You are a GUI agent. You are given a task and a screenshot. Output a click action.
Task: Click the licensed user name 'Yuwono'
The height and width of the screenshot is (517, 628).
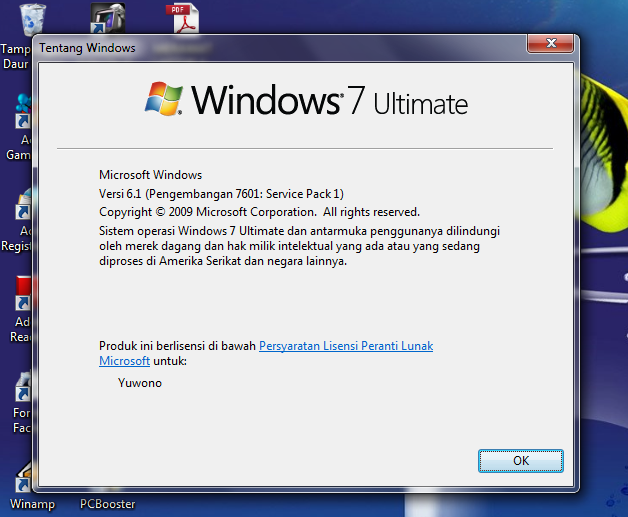140,383
